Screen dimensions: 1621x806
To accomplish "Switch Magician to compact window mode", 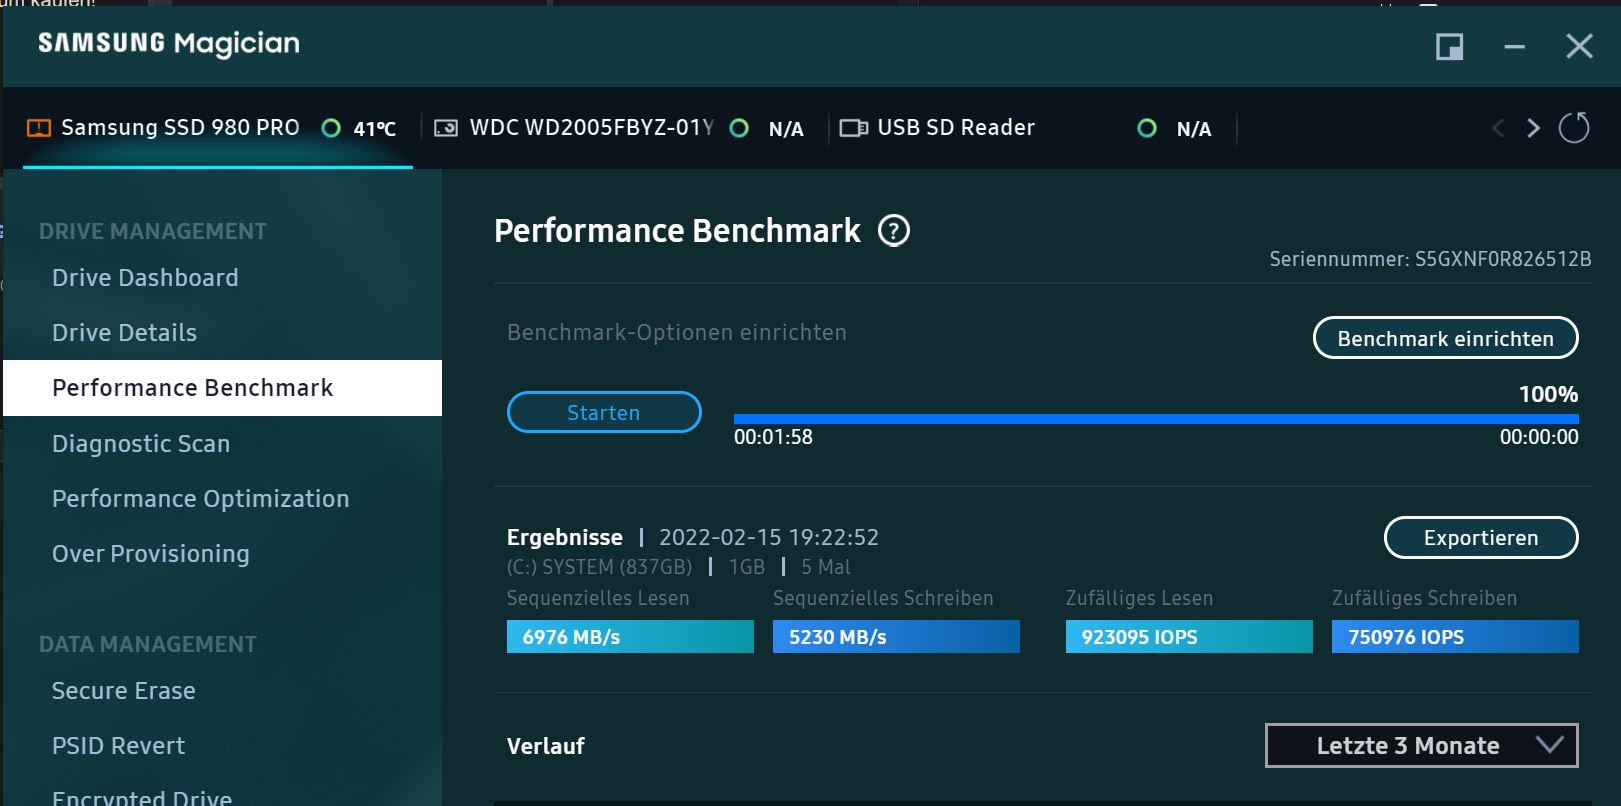I will pos(1449,46).
